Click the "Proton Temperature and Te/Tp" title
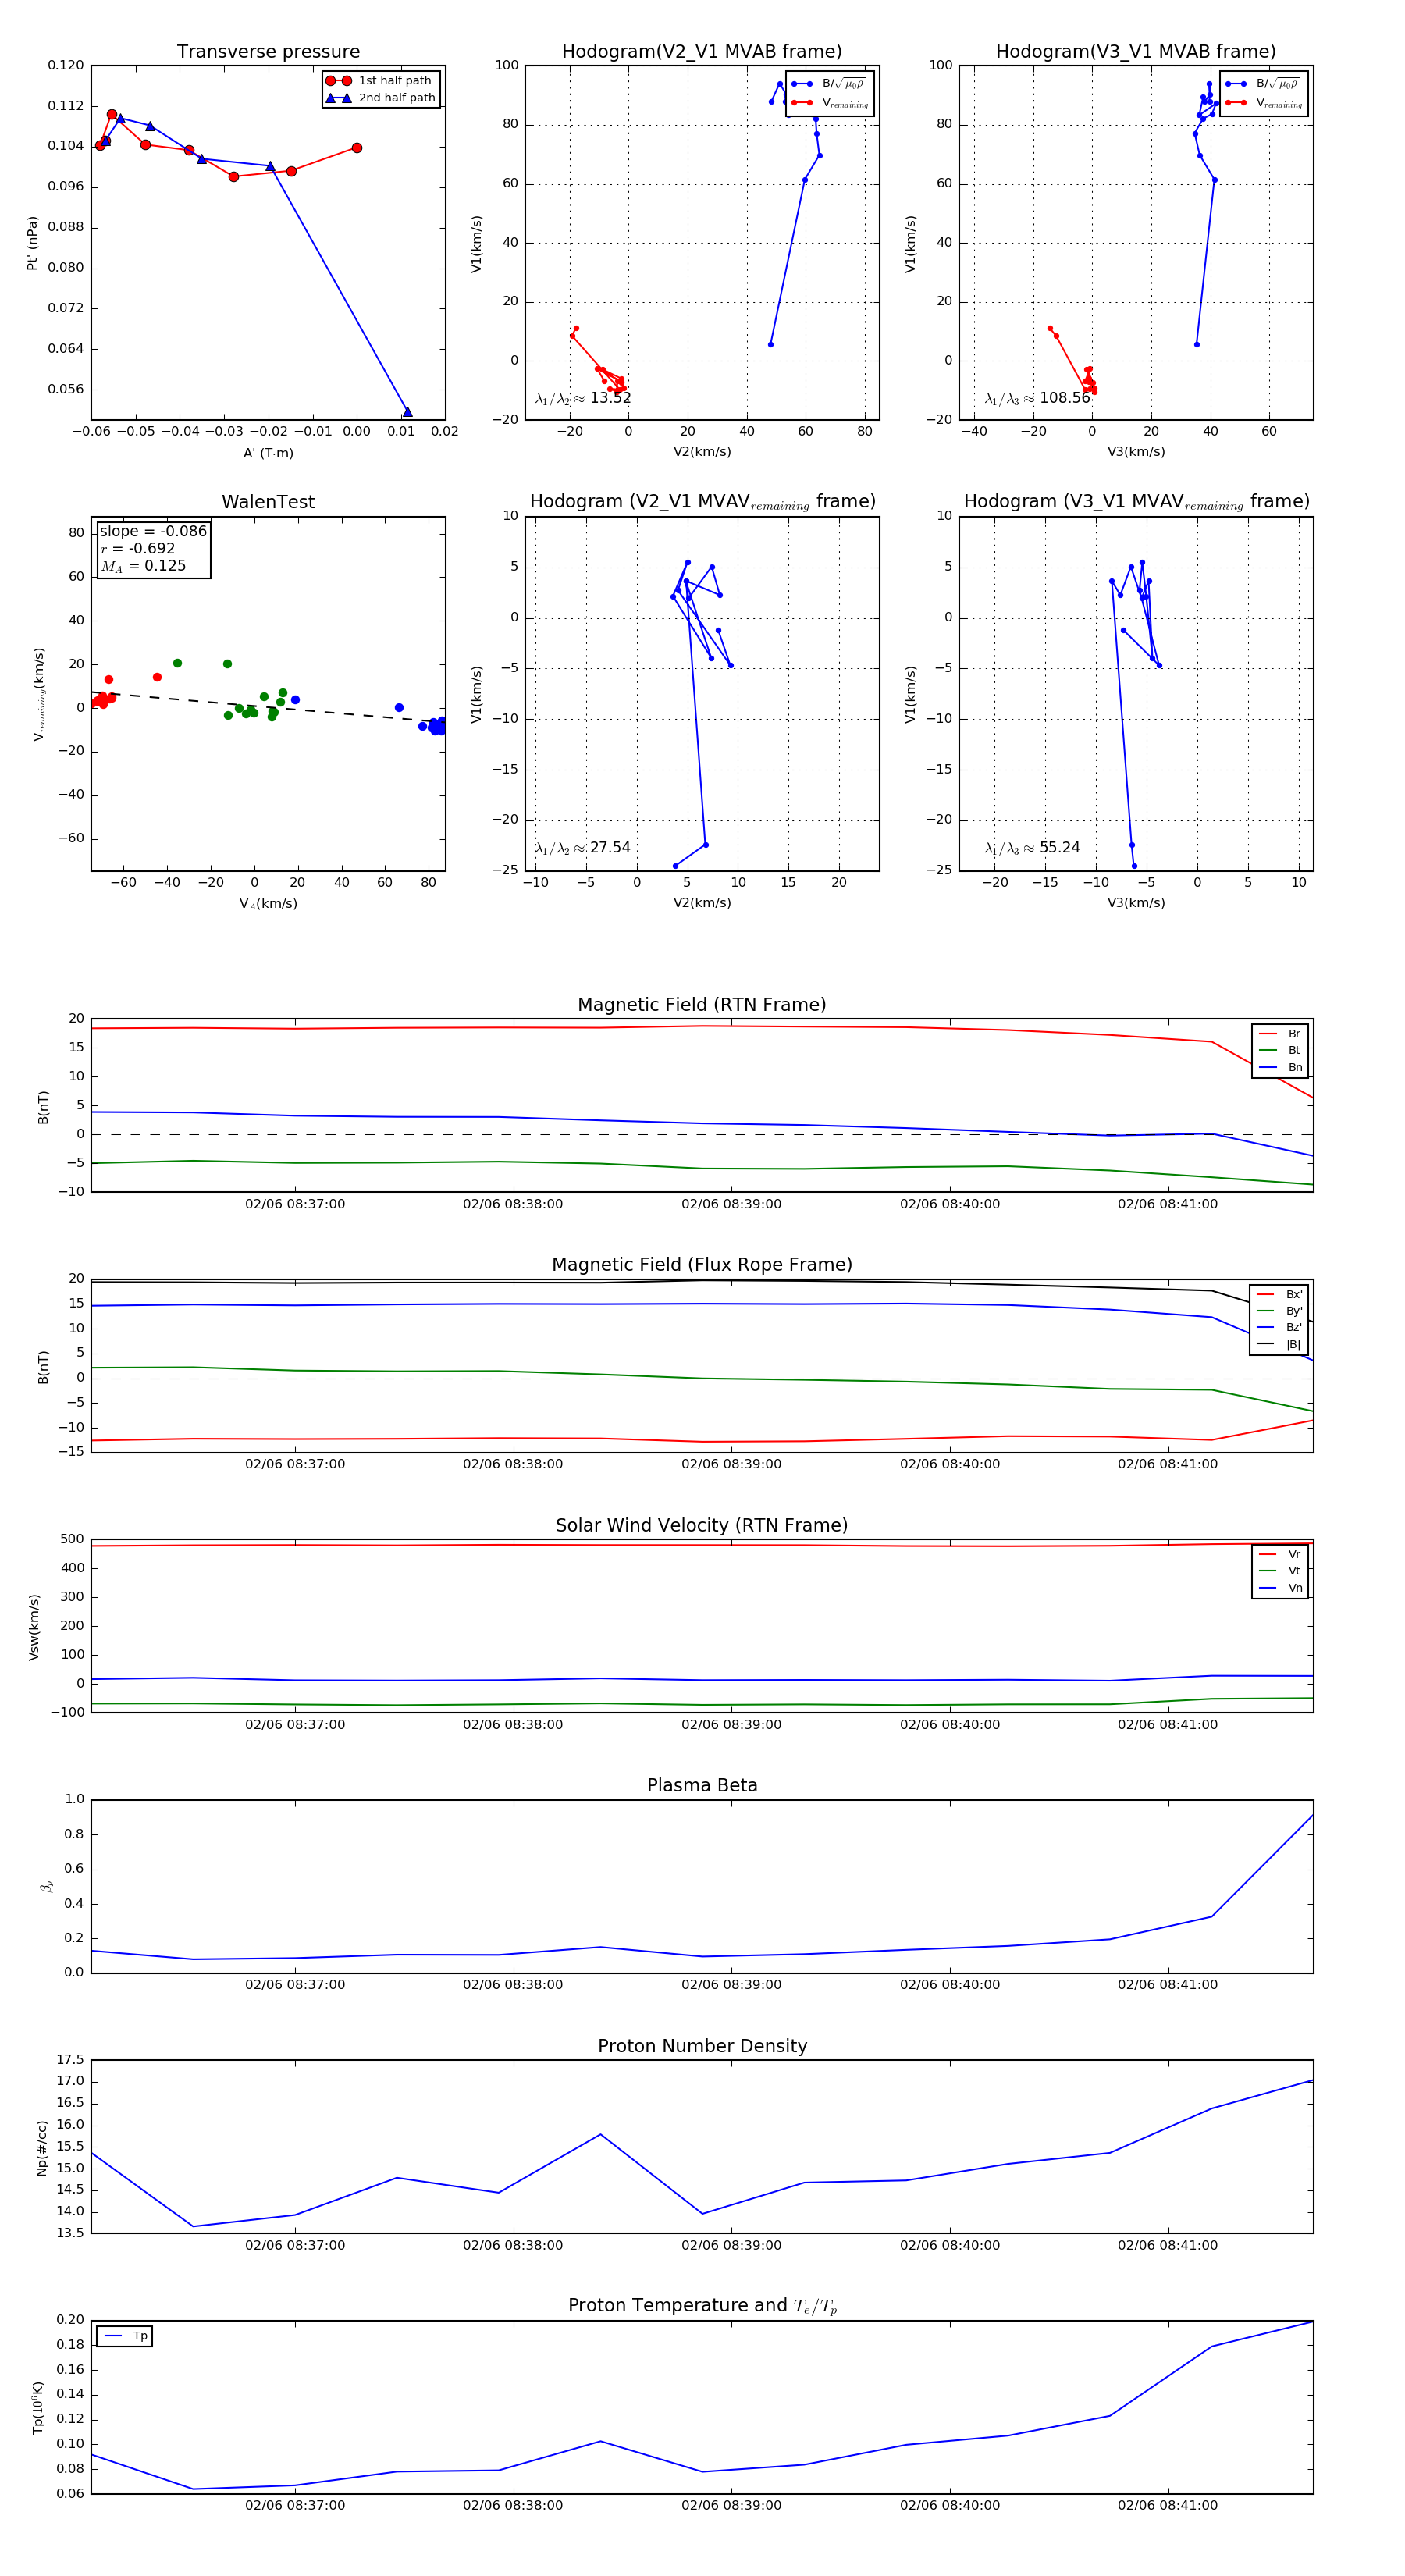Screen dimensions: 1405x2576 702,2306
